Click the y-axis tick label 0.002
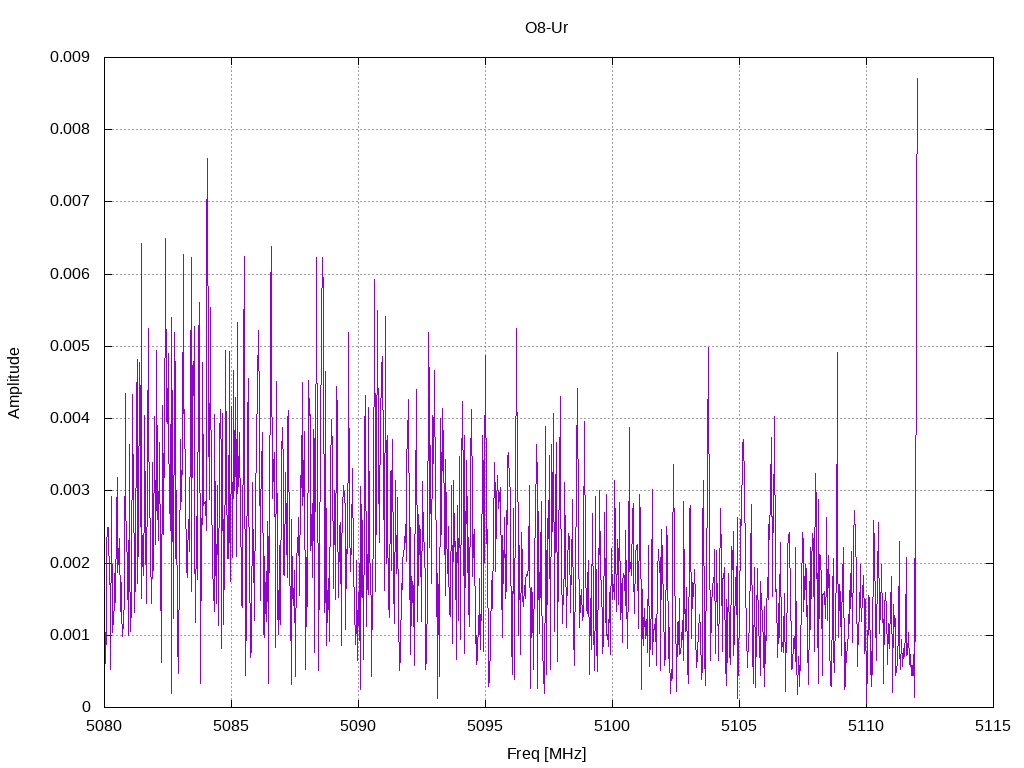 pos(70,563)
